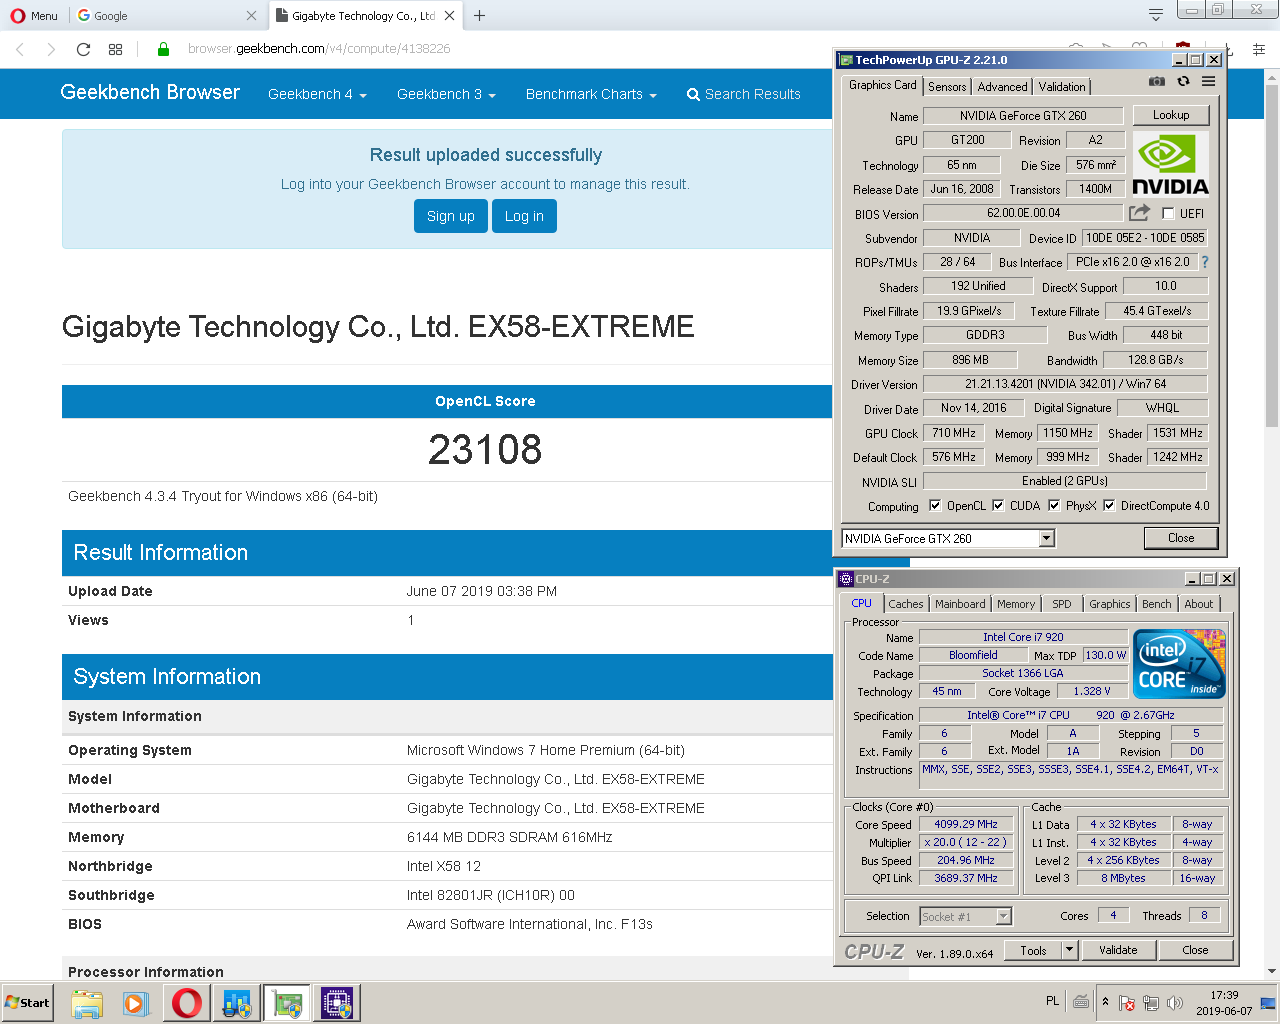Screen dimensions: 1280x1024
Task: Go forward using the browser forward arrow
Action: 51,49
